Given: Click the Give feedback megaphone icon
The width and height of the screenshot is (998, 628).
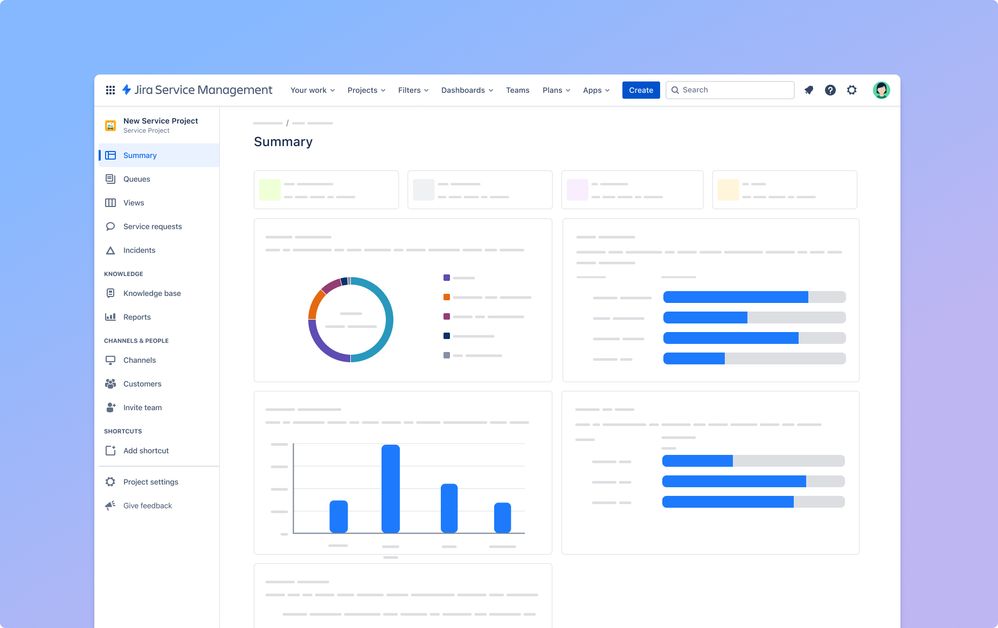Looking at the screenshot, I should [x=110, y=505].
